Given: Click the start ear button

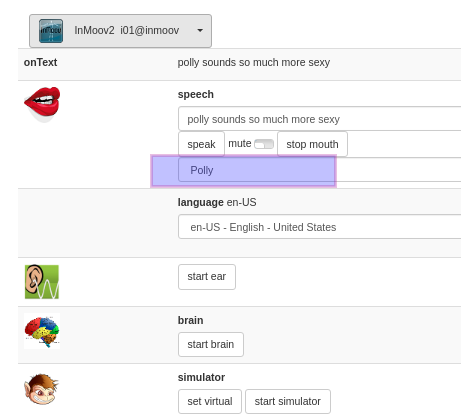Looking at the screenshot, I should (207, 277).
